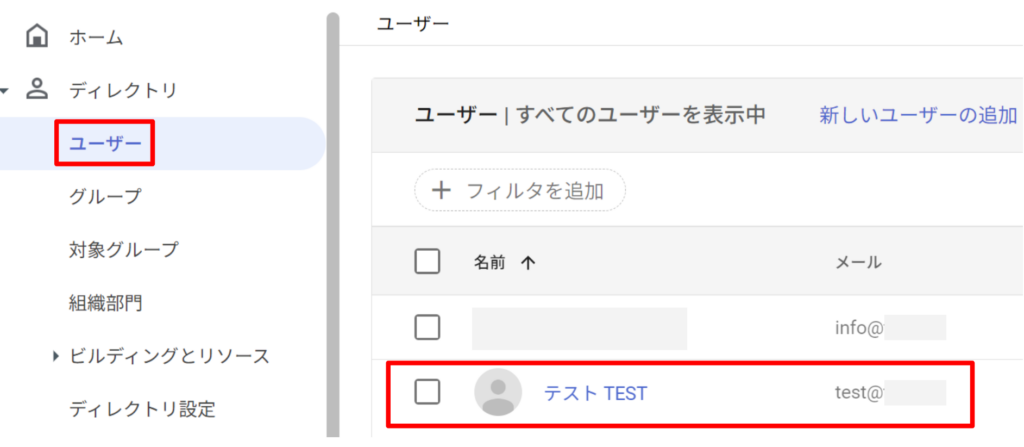The image size is (1024, 447).
Task: Open the ホーム menu item
Action: click(96, 38)
